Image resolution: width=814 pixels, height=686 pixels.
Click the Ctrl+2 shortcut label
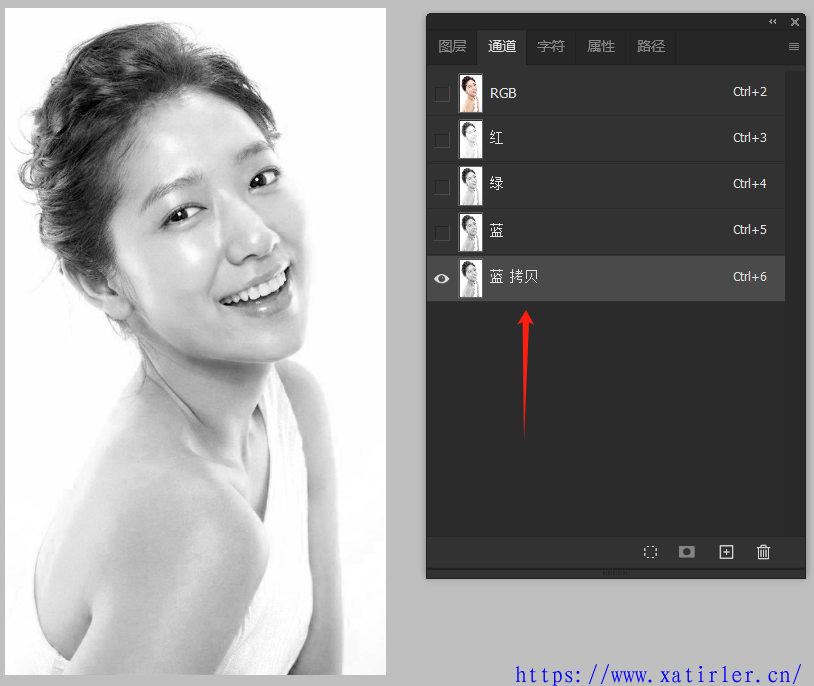coord(750,92)
